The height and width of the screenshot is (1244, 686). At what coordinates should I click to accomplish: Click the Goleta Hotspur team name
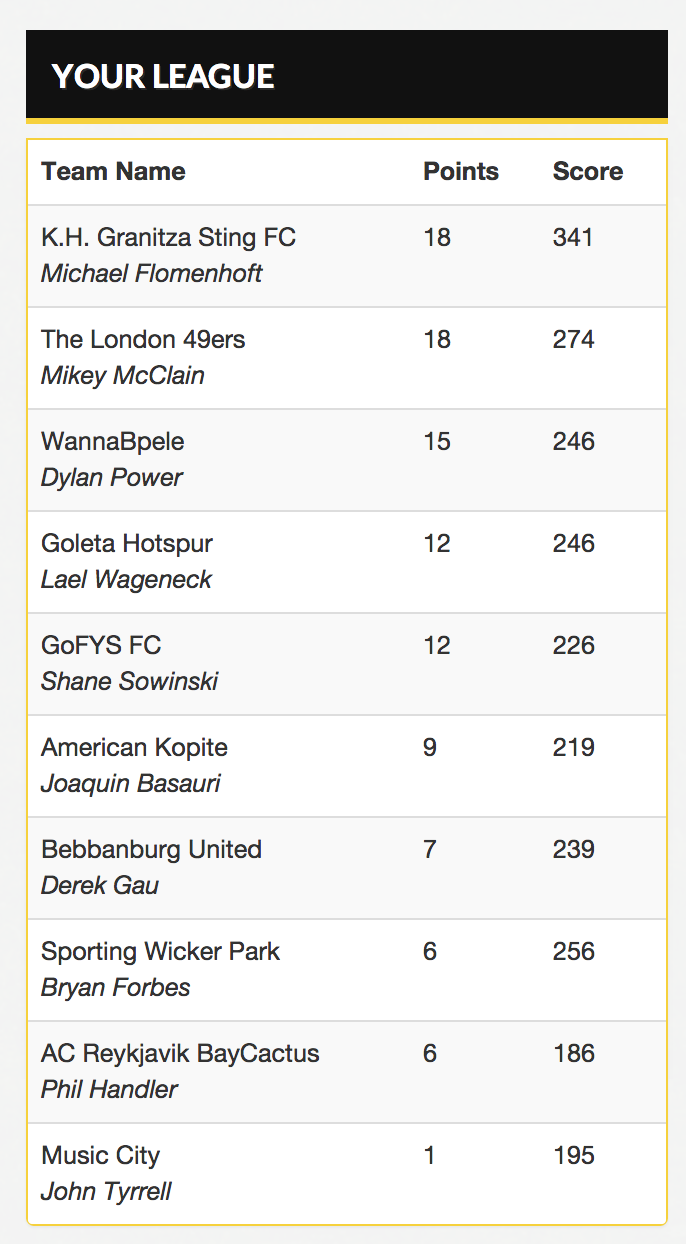click(127, 543)
